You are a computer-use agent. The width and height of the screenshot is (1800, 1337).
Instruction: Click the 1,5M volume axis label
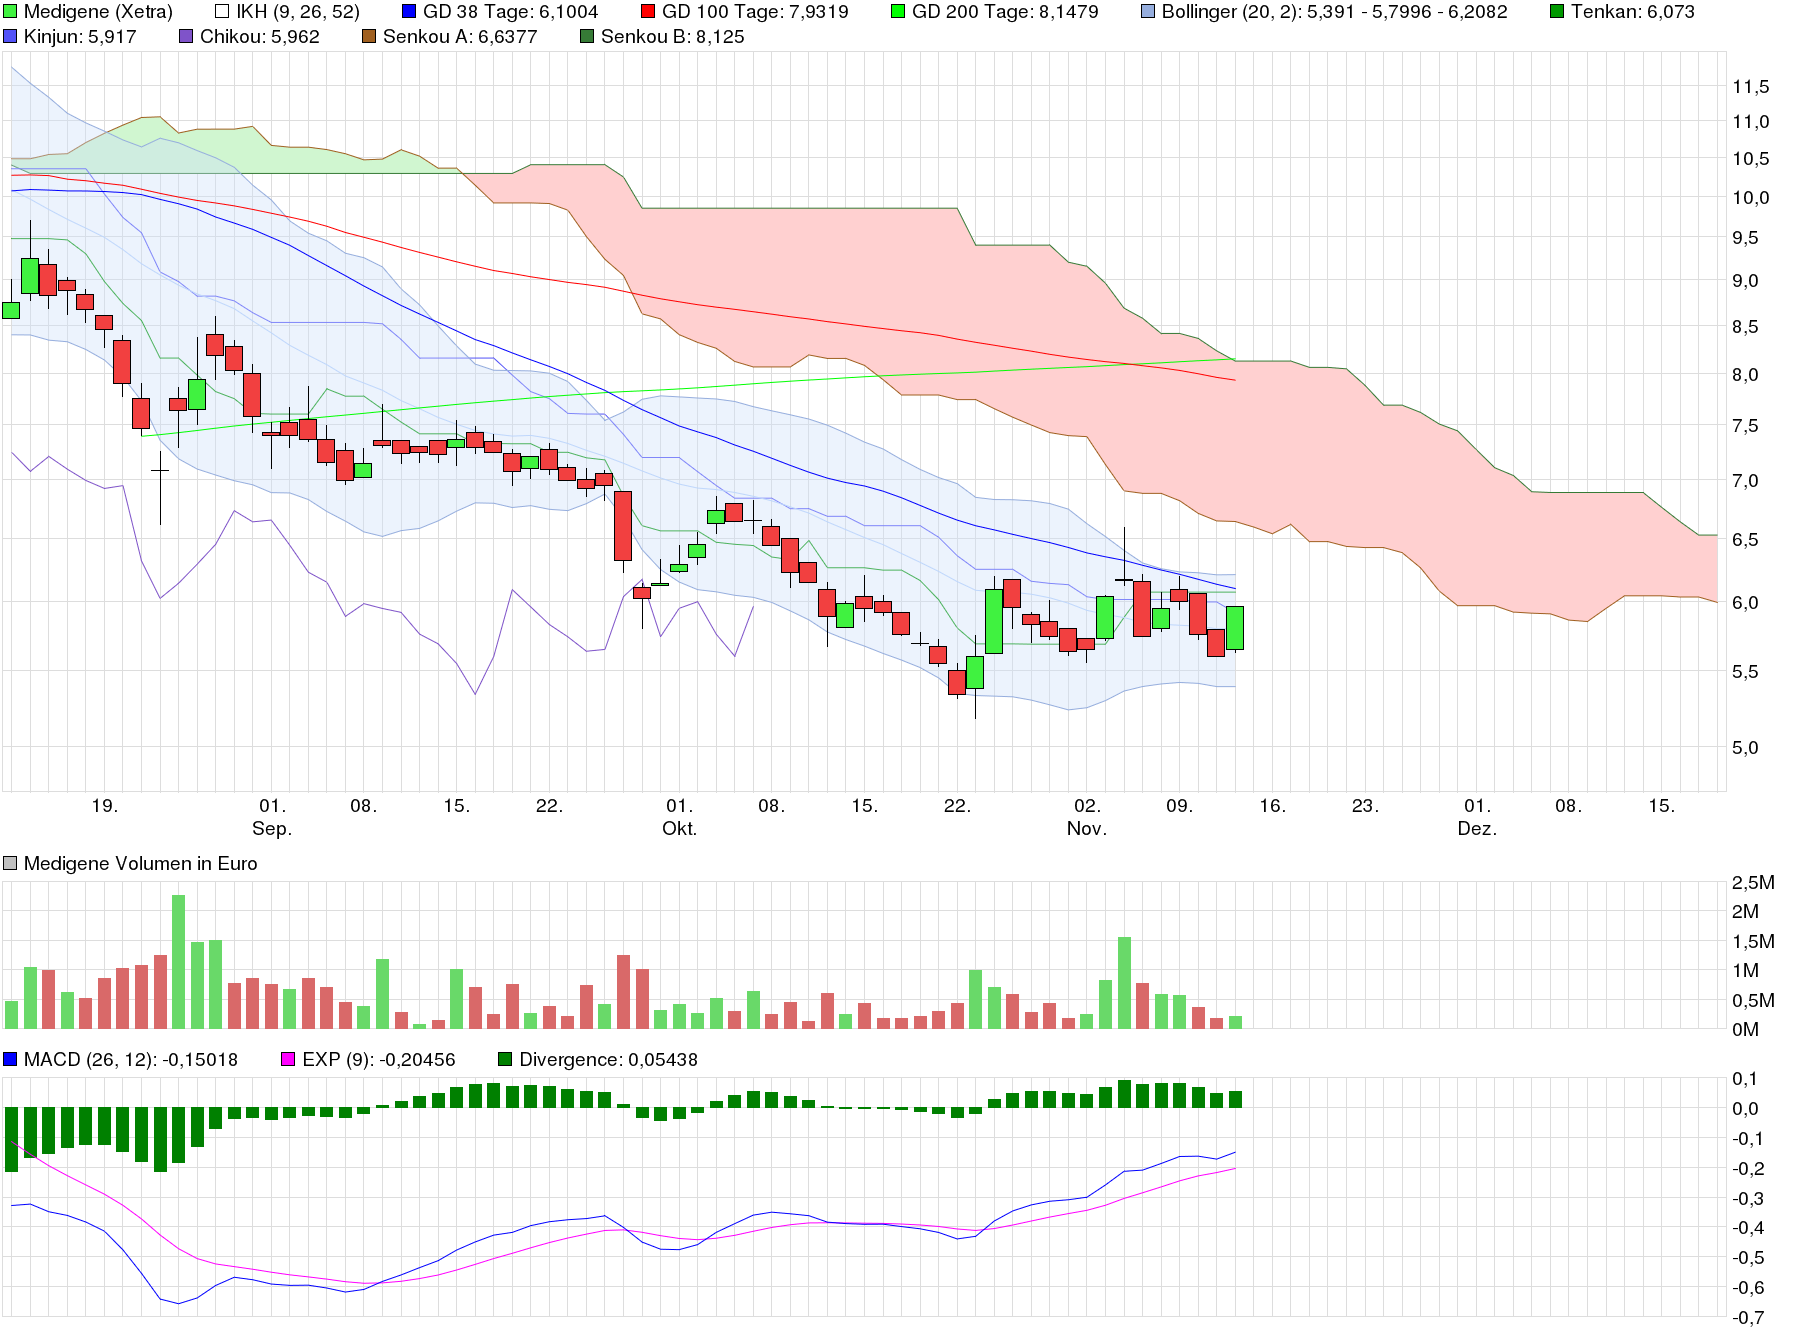click(x=1753, y=942)
